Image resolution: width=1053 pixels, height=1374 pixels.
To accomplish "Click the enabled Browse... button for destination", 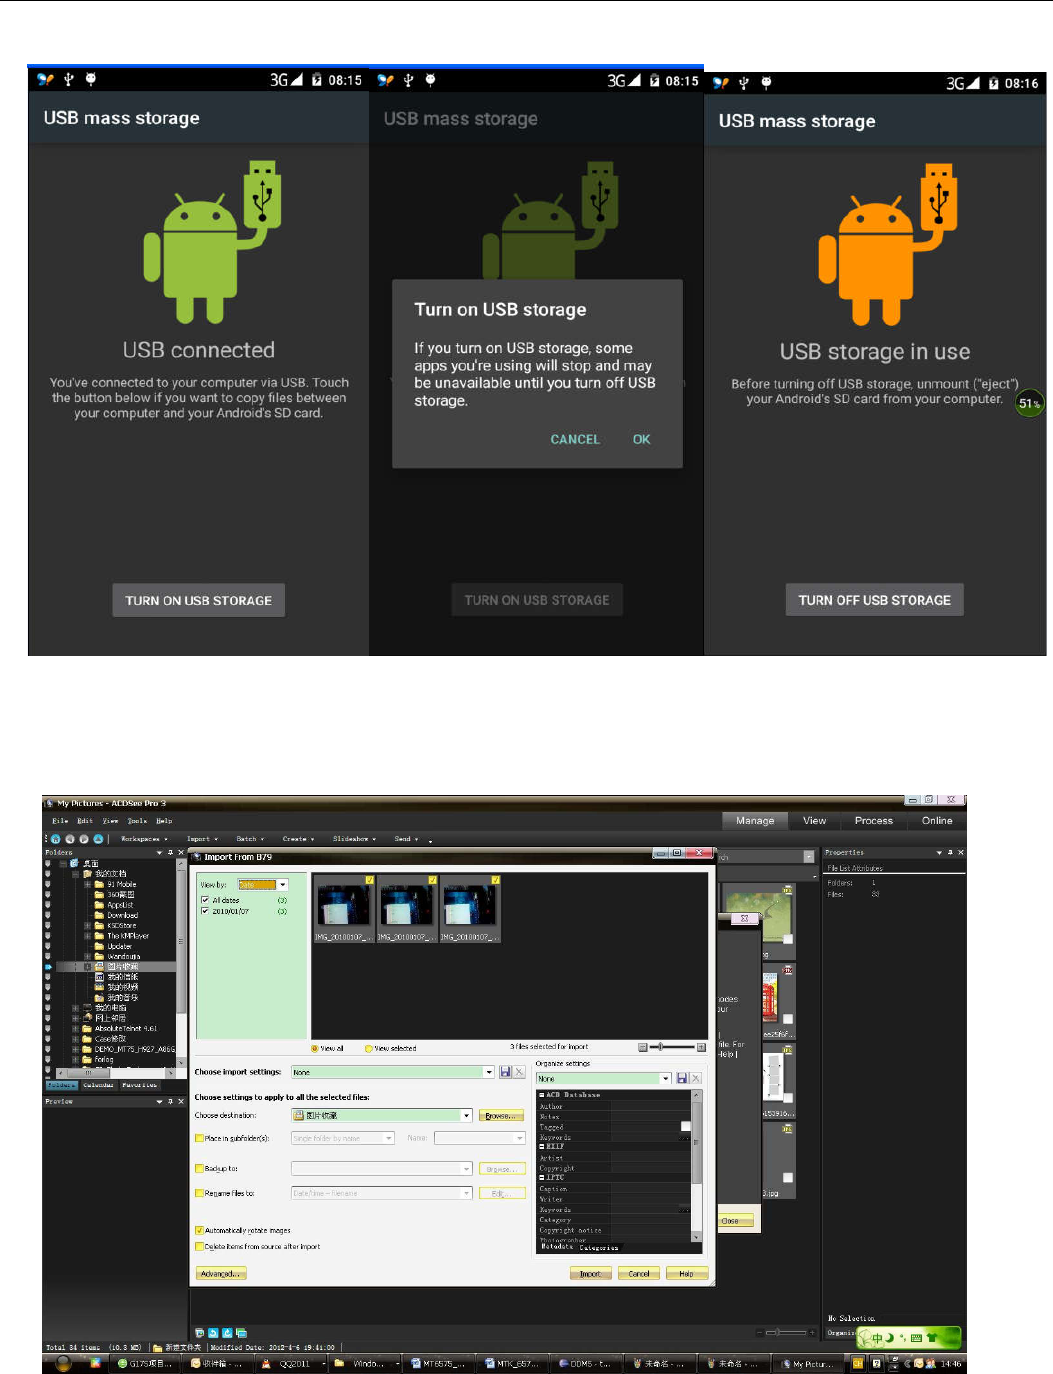I will pos(502,1115).
